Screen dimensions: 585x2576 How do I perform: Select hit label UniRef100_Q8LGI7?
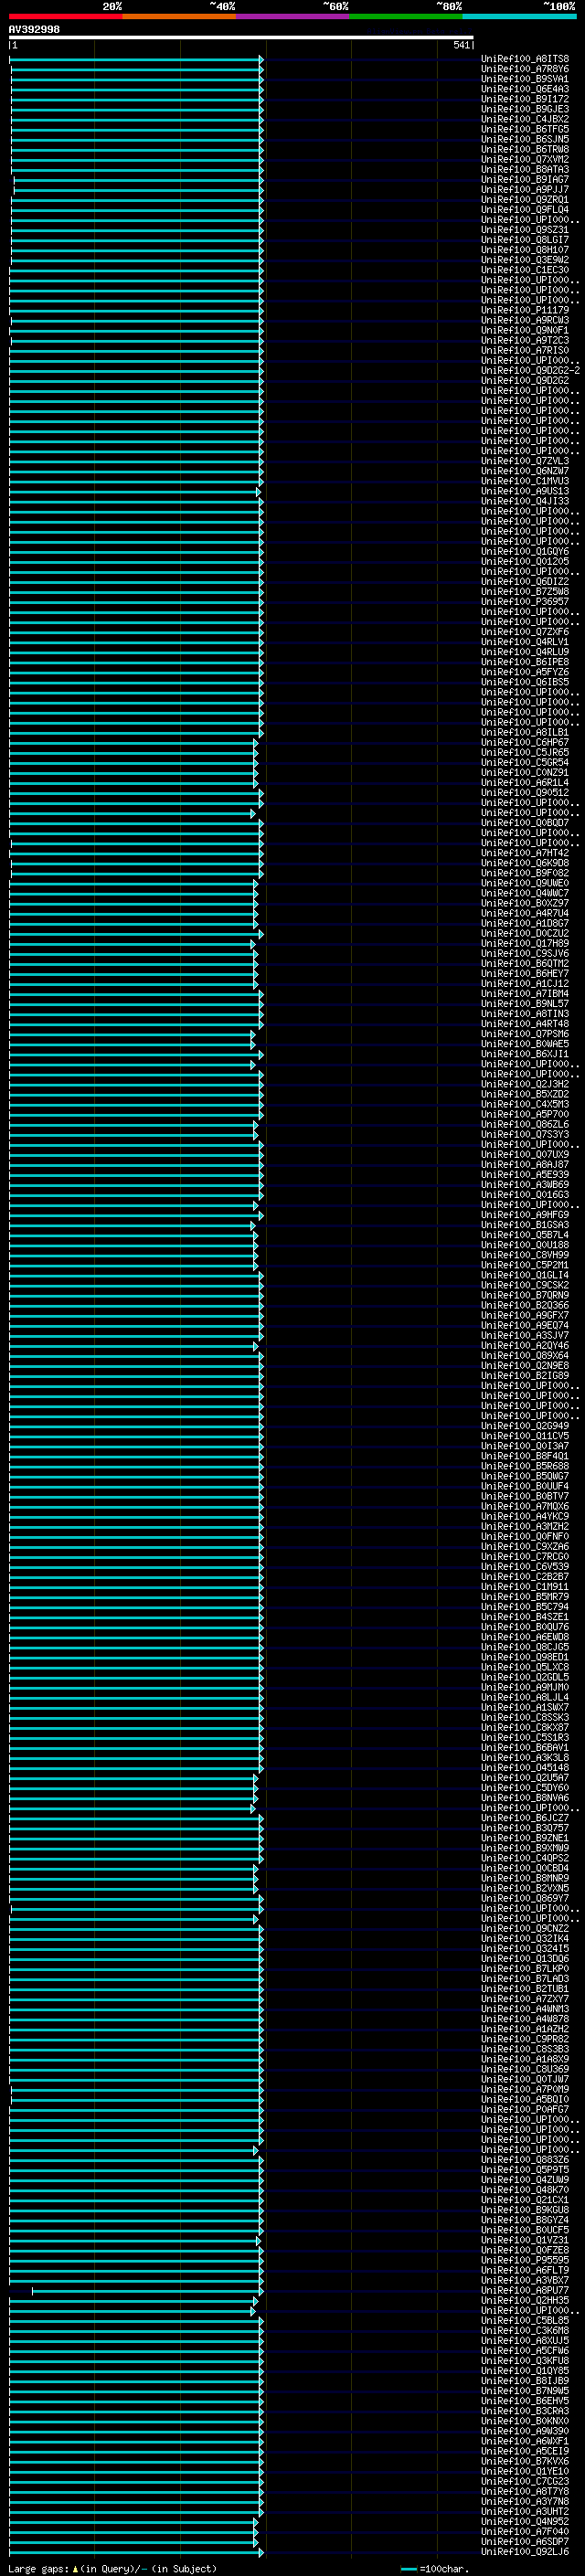click(x=525, y=240)
